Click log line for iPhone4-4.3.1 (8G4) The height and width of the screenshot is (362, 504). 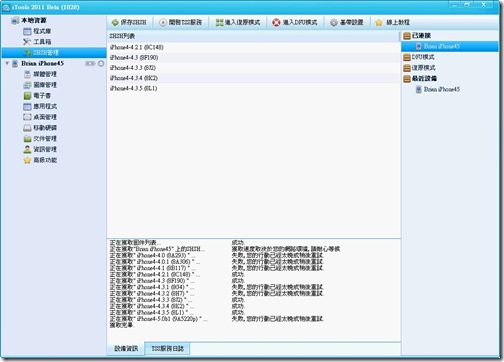[217, 287]
